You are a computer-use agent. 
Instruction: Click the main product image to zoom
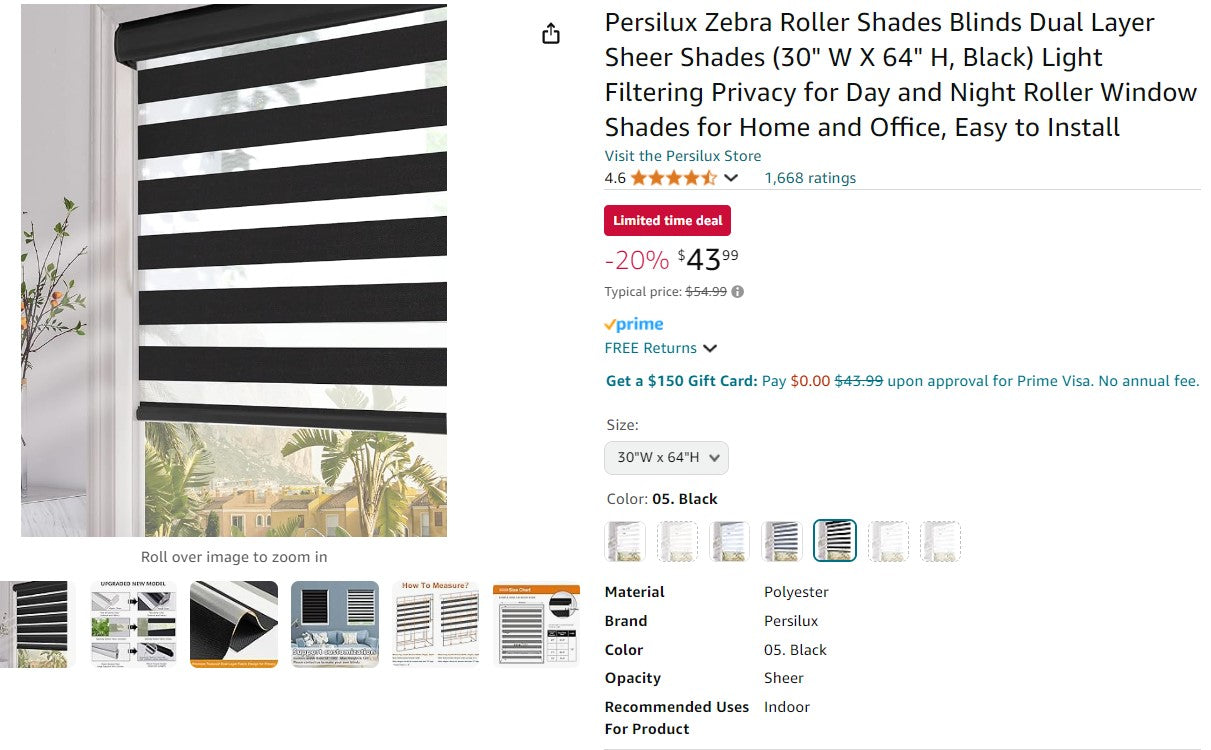coord(234,272)
